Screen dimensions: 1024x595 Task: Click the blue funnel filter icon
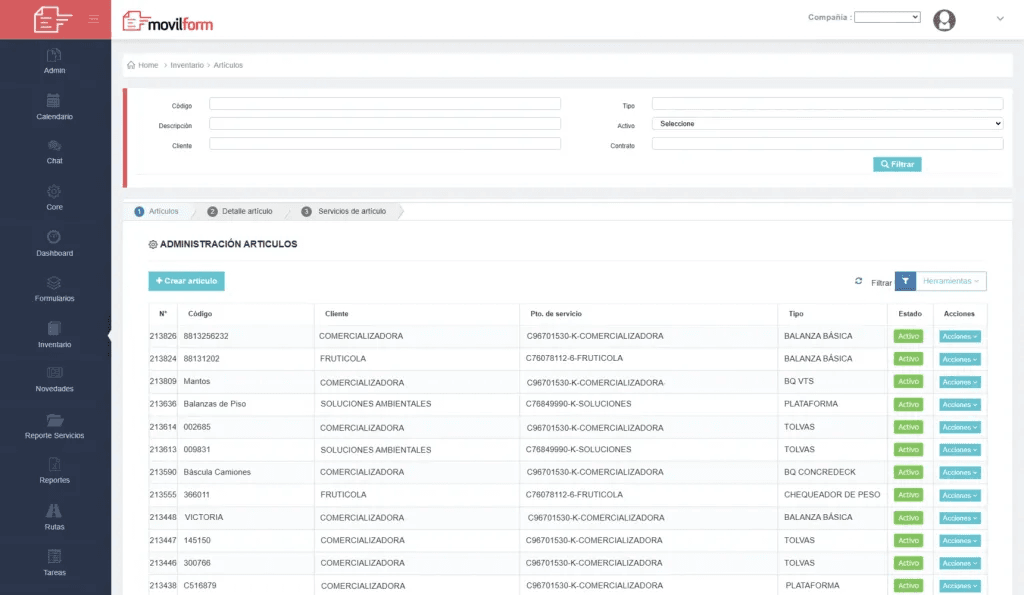click(905, 281)
